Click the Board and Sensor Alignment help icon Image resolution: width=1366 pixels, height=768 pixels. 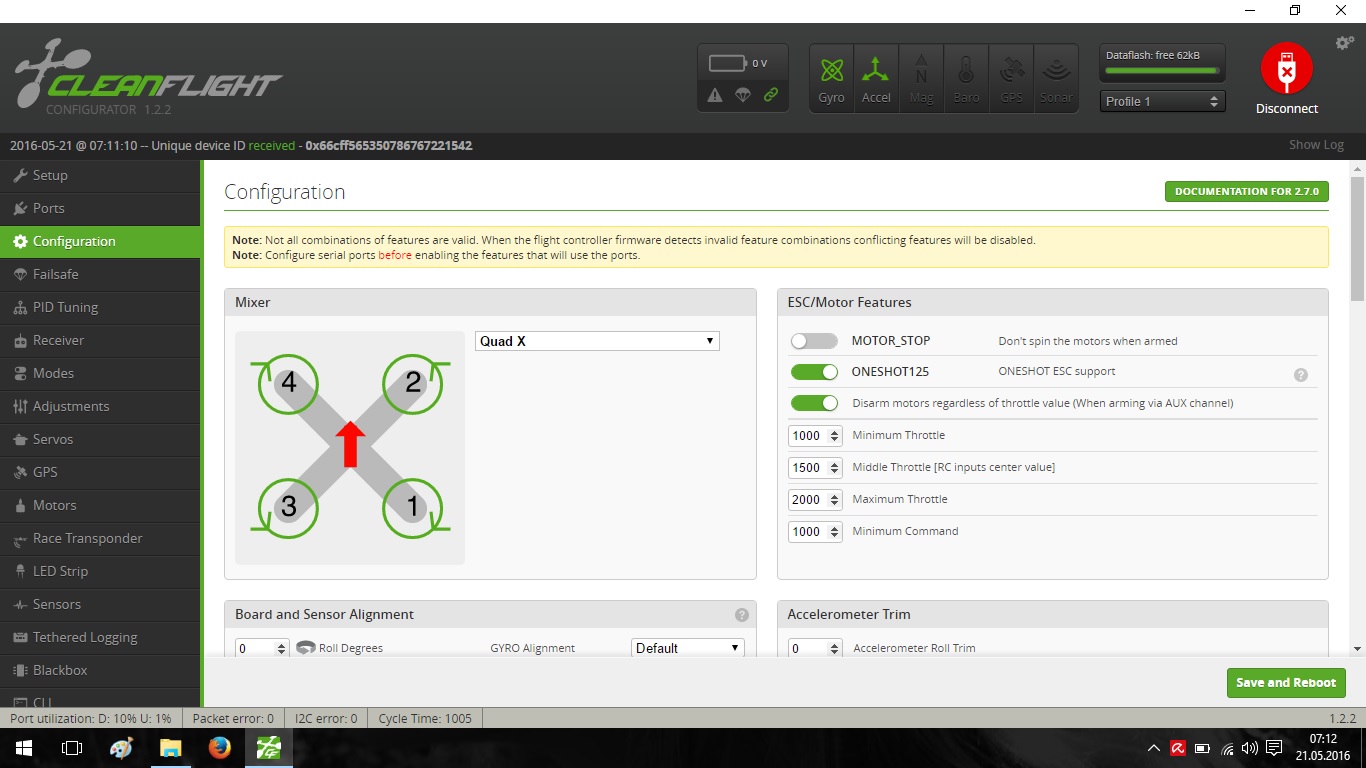(741, 615)
